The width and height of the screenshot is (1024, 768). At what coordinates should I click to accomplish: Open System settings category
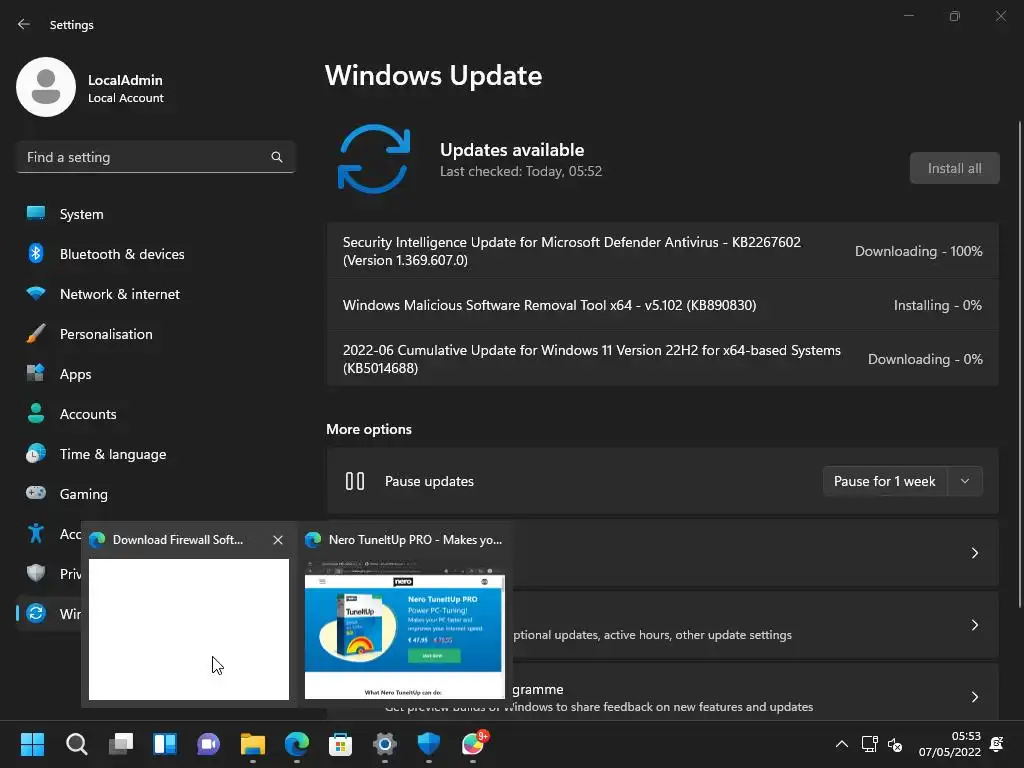(155, 214)
